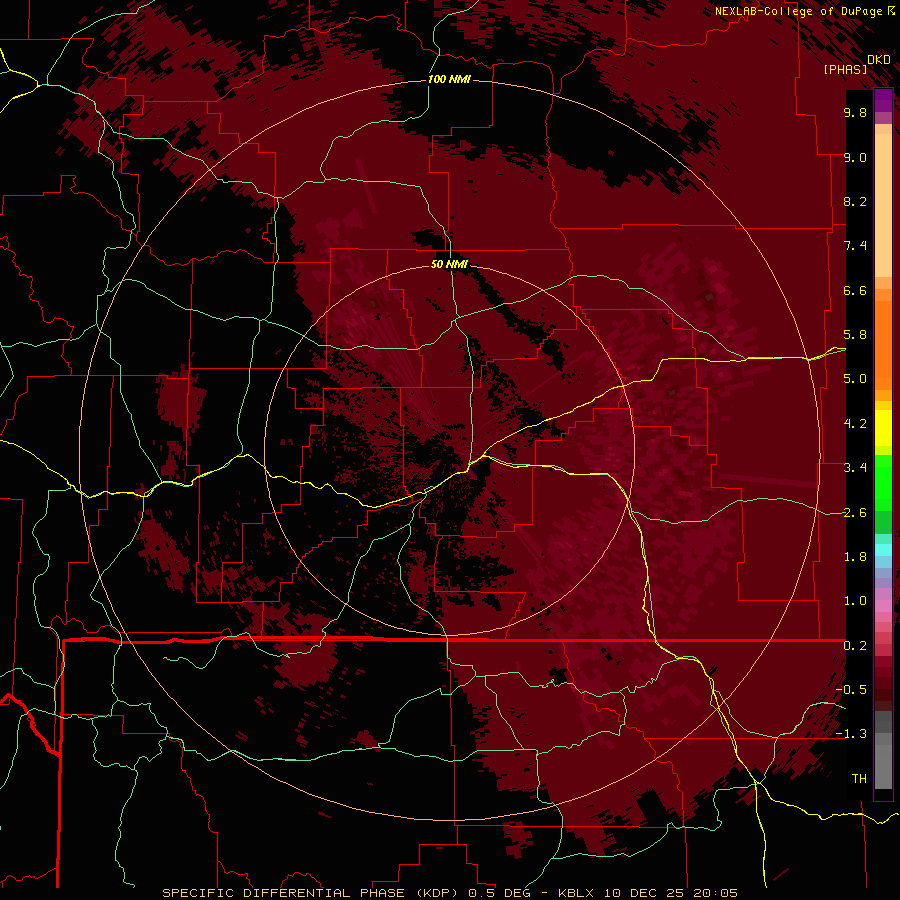Click the 9.0 value on the color scale
Viewport: 900px width, 900px height.
(x=855, y=157)
